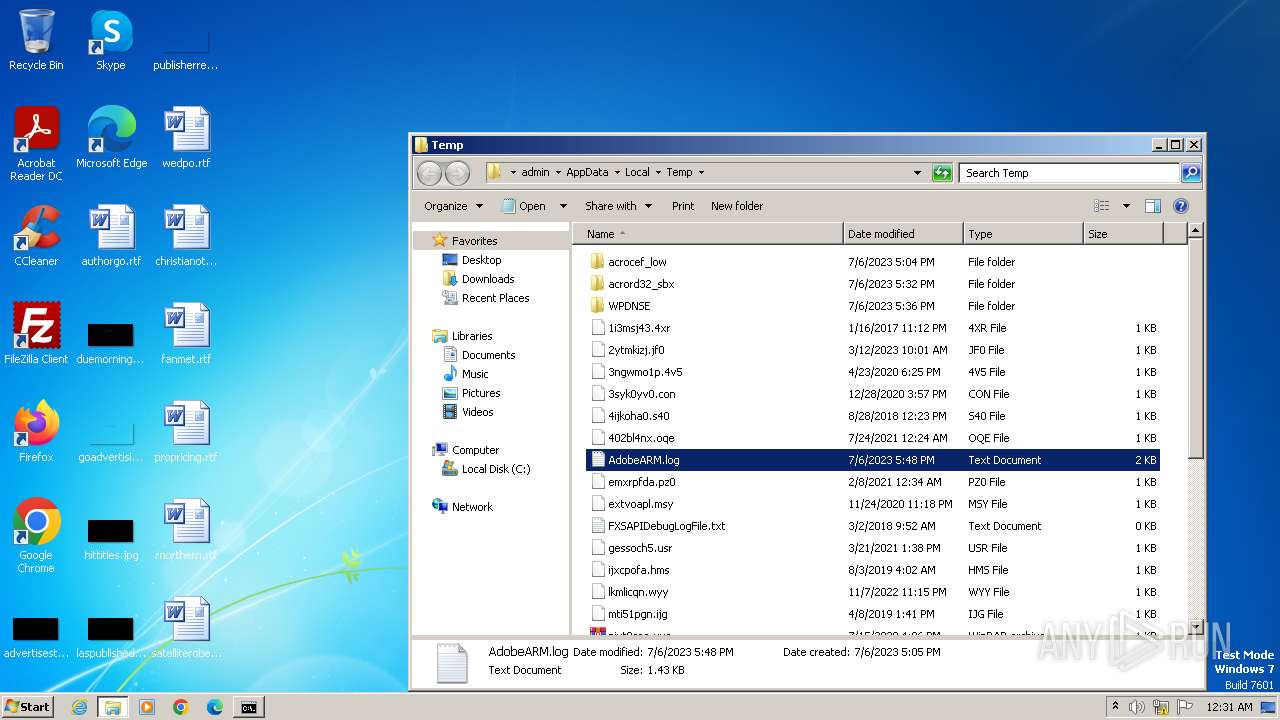Viewport: 1280px width, 720px height.
Task: Expand the AppData breadcrumb arrow
Action: (x=617, y=173)
